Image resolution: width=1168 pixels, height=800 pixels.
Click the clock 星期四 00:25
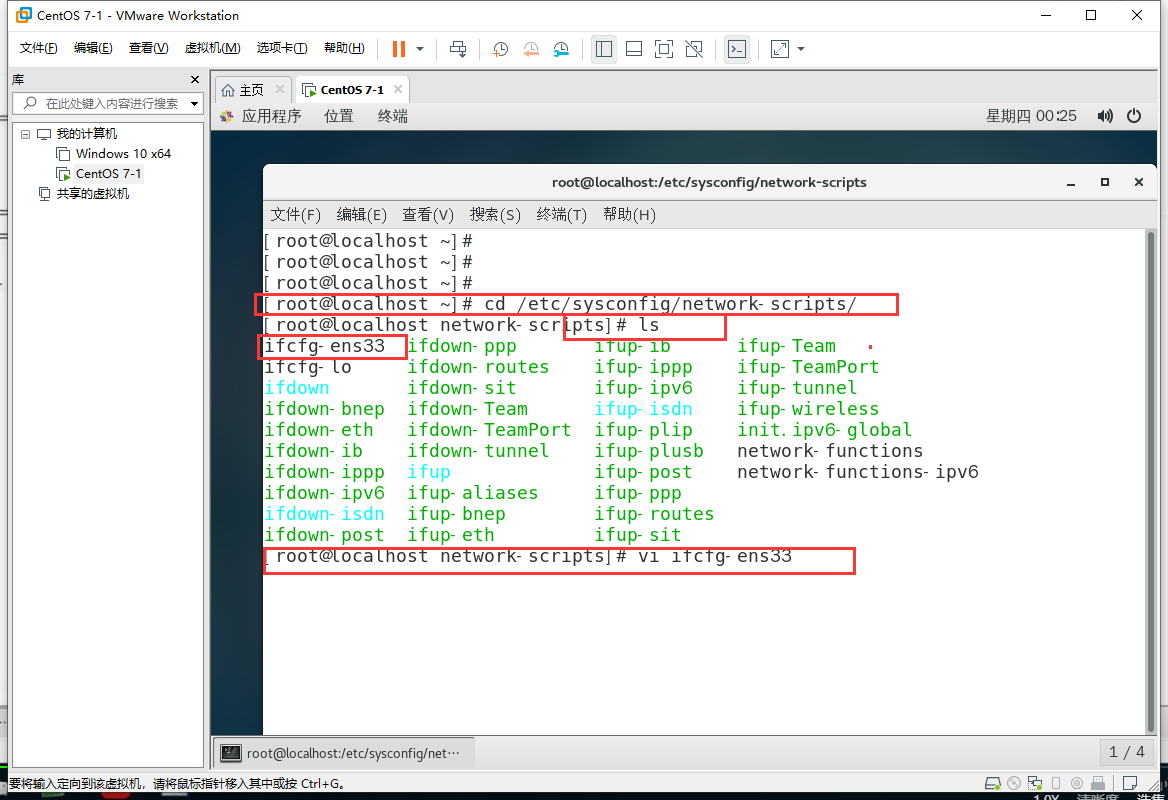click(1031, 116)
